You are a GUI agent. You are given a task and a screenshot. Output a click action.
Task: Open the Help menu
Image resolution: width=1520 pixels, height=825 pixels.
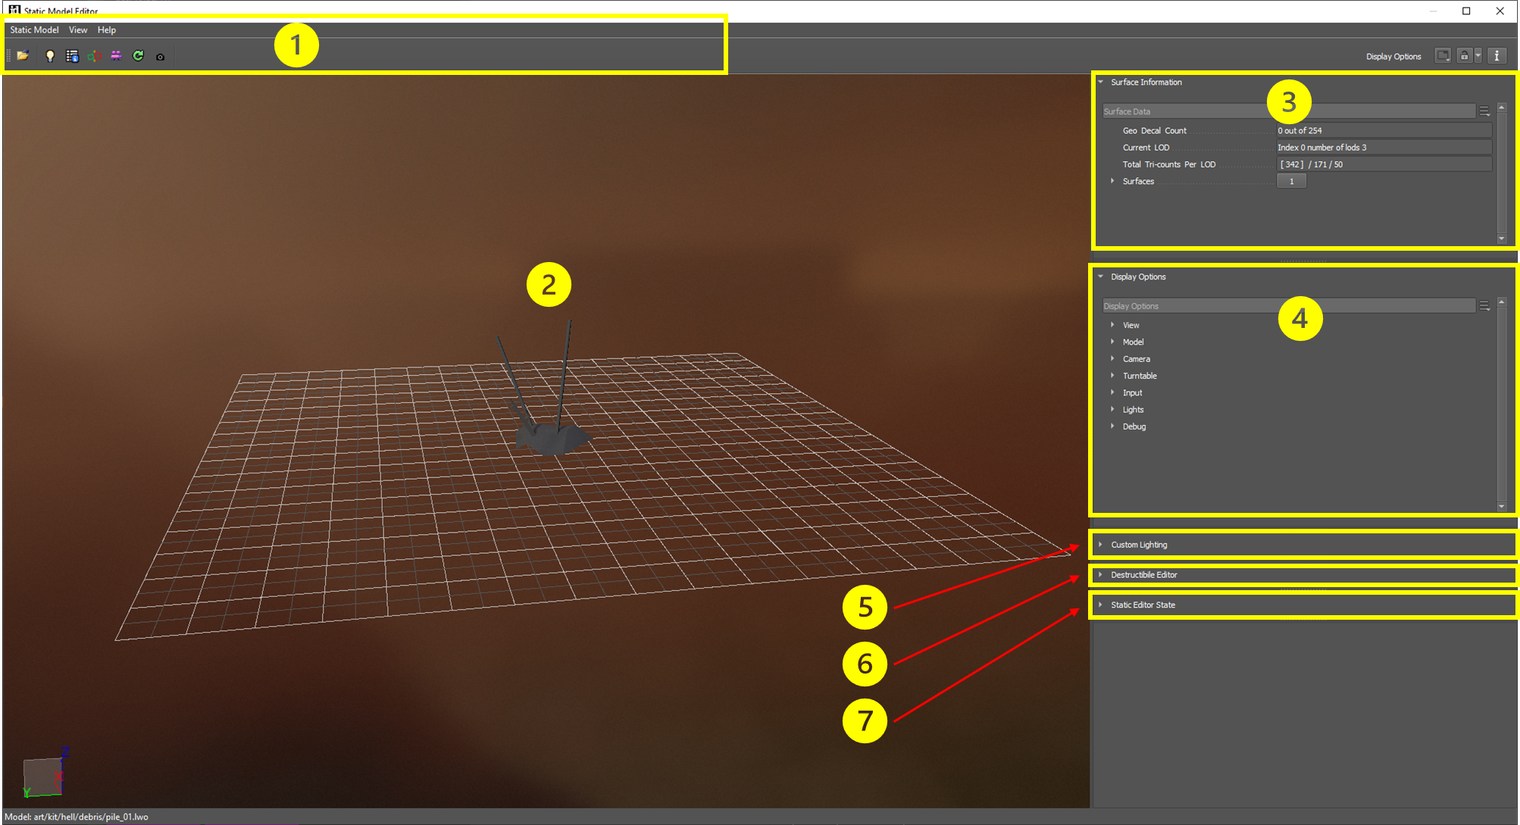(107, 30)
